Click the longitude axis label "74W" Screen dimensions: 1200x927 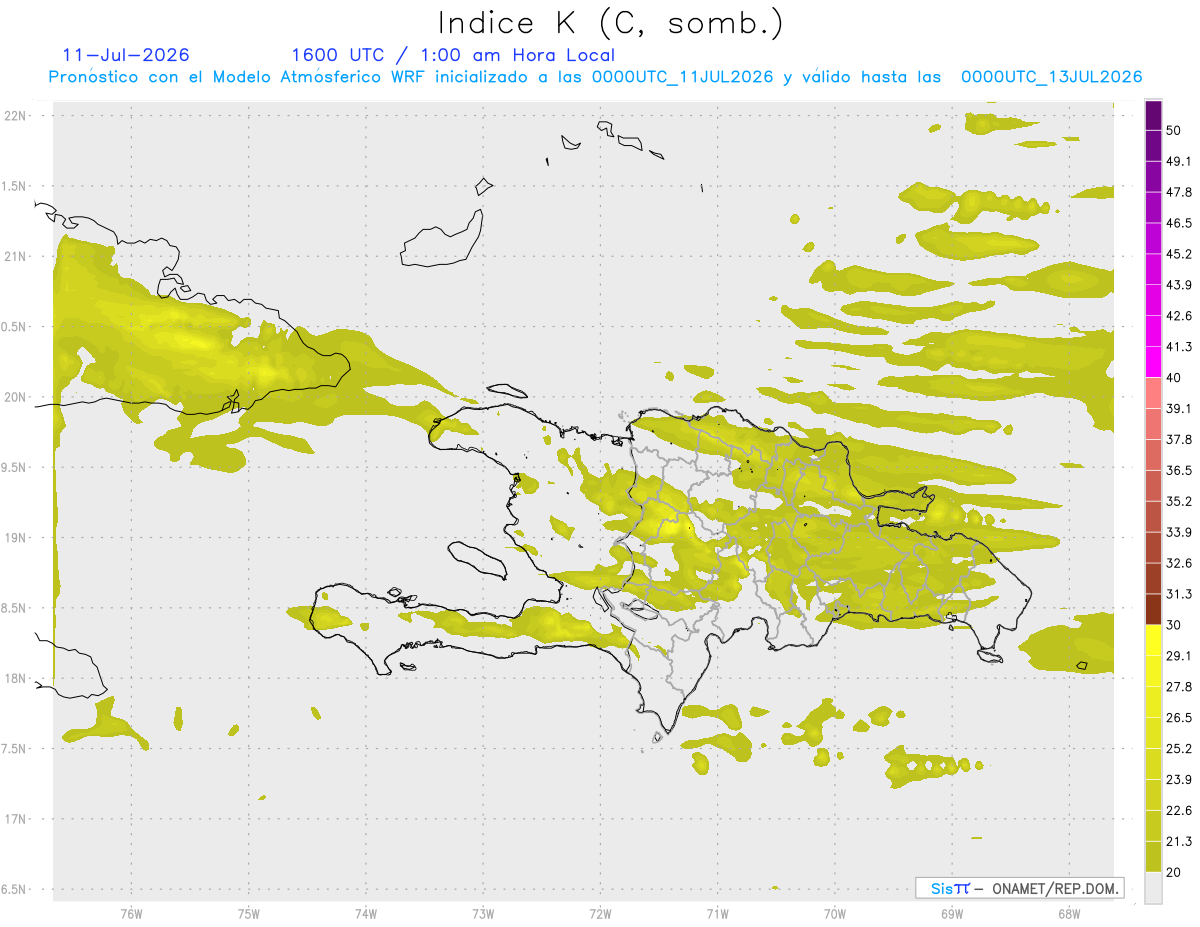coord(365,914)
